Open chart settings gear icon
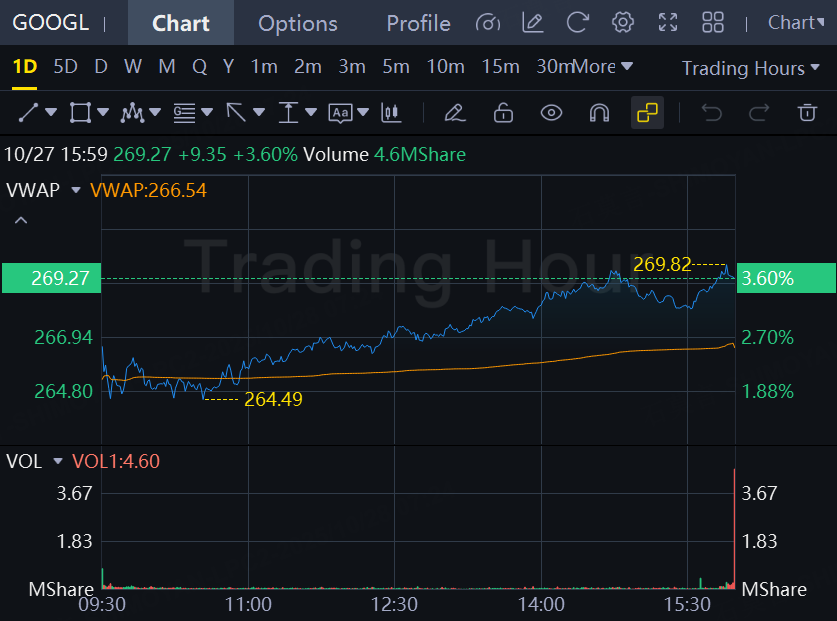The width and height of the screenshot is (837, 621). pos(623,22)
